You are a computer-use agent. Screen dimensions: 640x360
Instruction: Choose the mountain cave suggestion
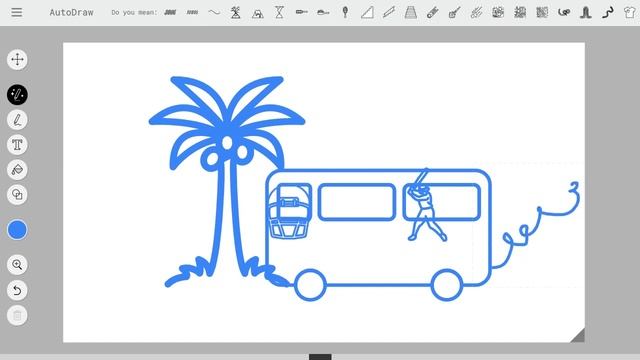point(258,13)
